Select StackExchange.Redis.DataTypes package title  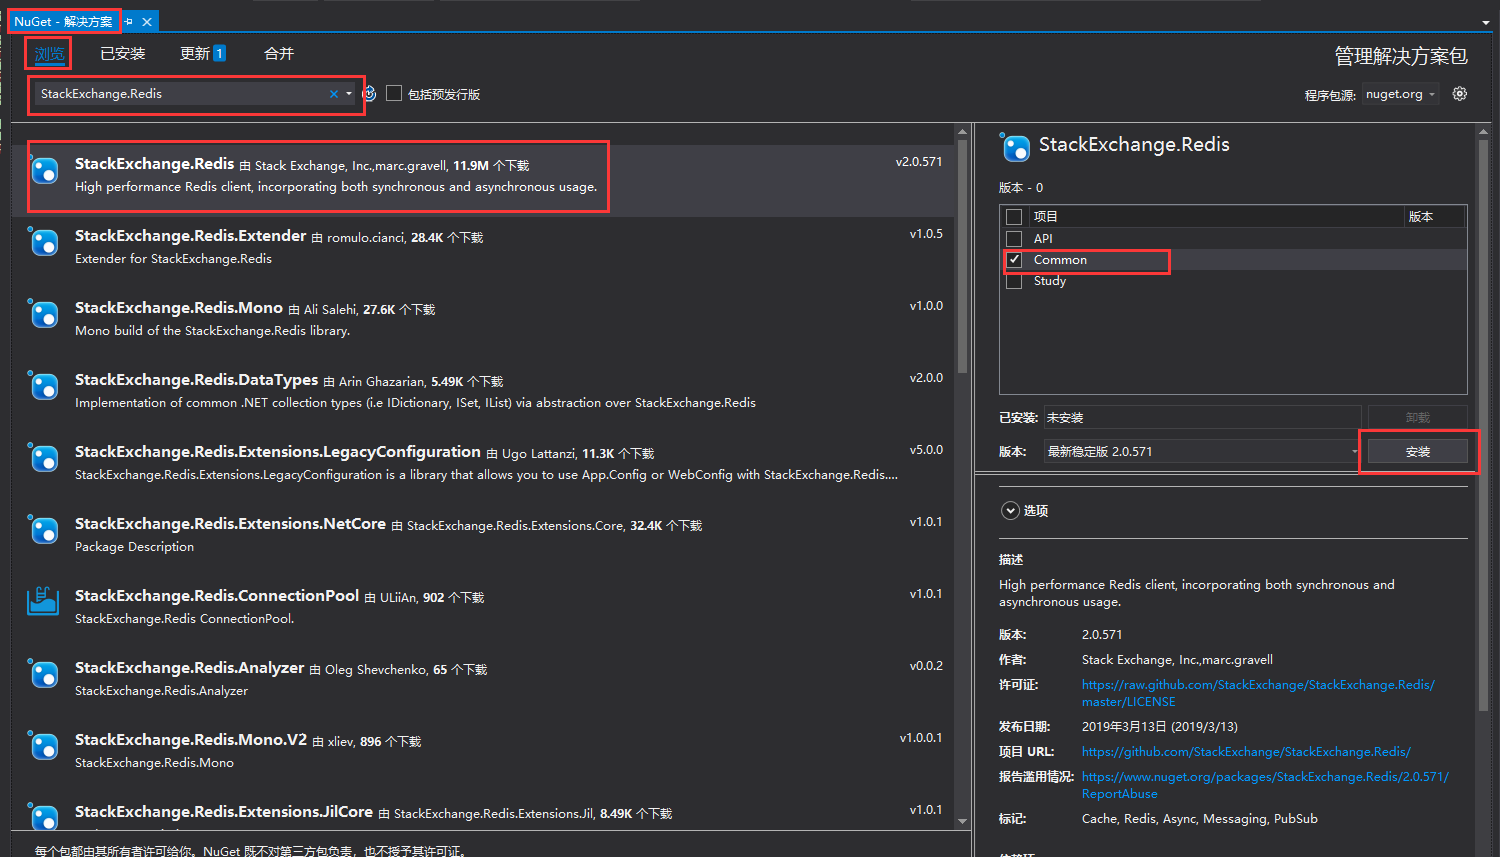196,380
